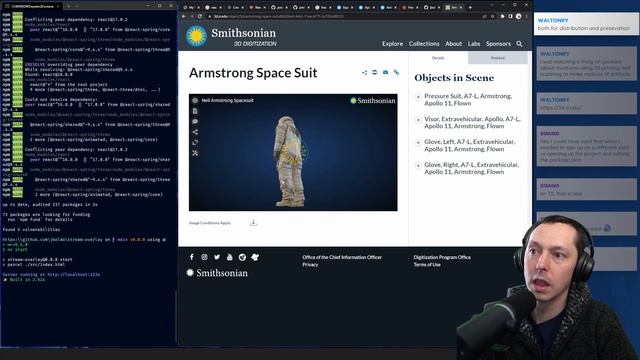Open the YouTube icon in the footer
This screenshot has height=360, width=640.
pos(229,257)
